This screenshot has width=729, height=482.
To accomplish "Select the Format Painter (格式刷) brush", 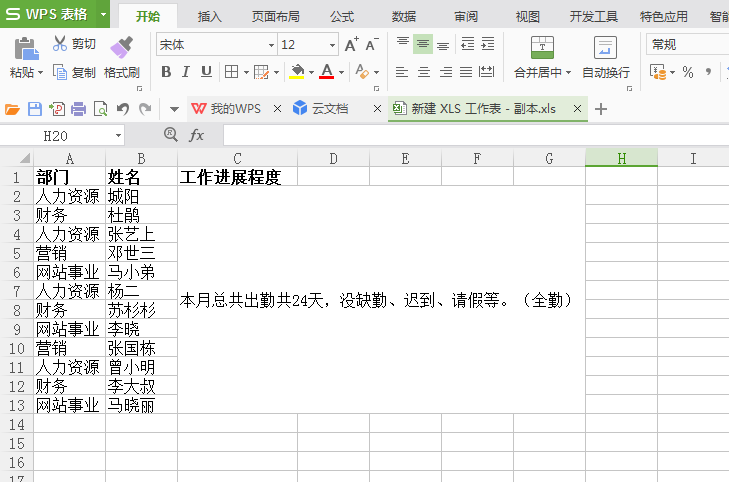I will pyautogui.click(x=122, y=47).
